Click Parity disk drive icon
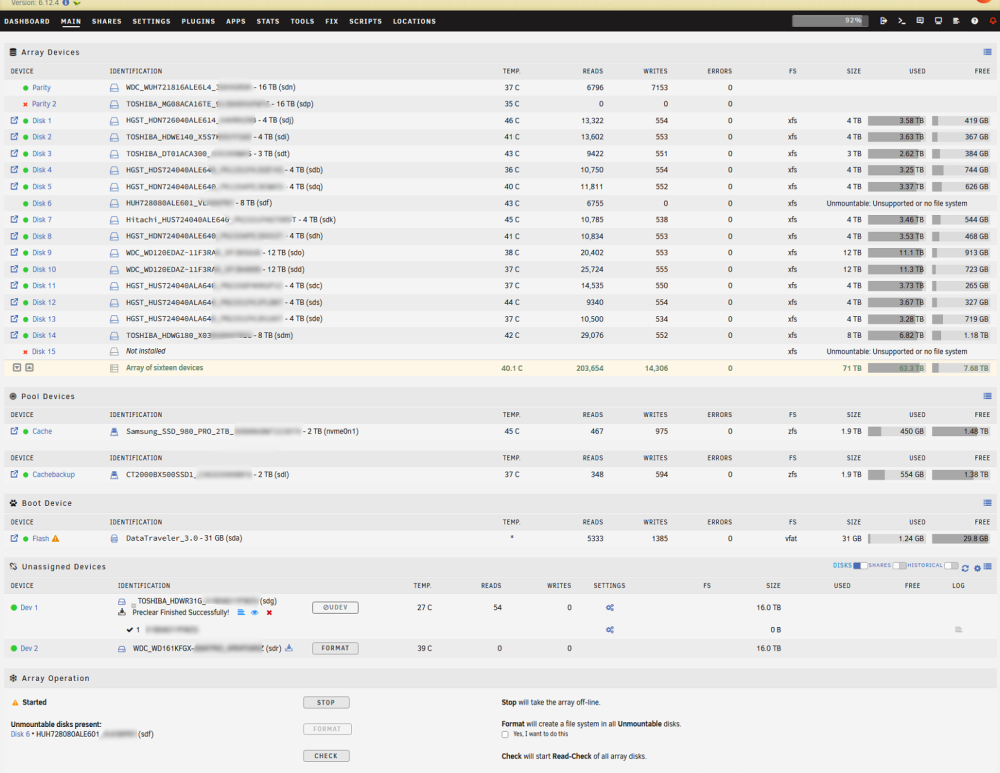This screenshot has width=1000, height=773. pyautogui.click(x=114, y=87)
